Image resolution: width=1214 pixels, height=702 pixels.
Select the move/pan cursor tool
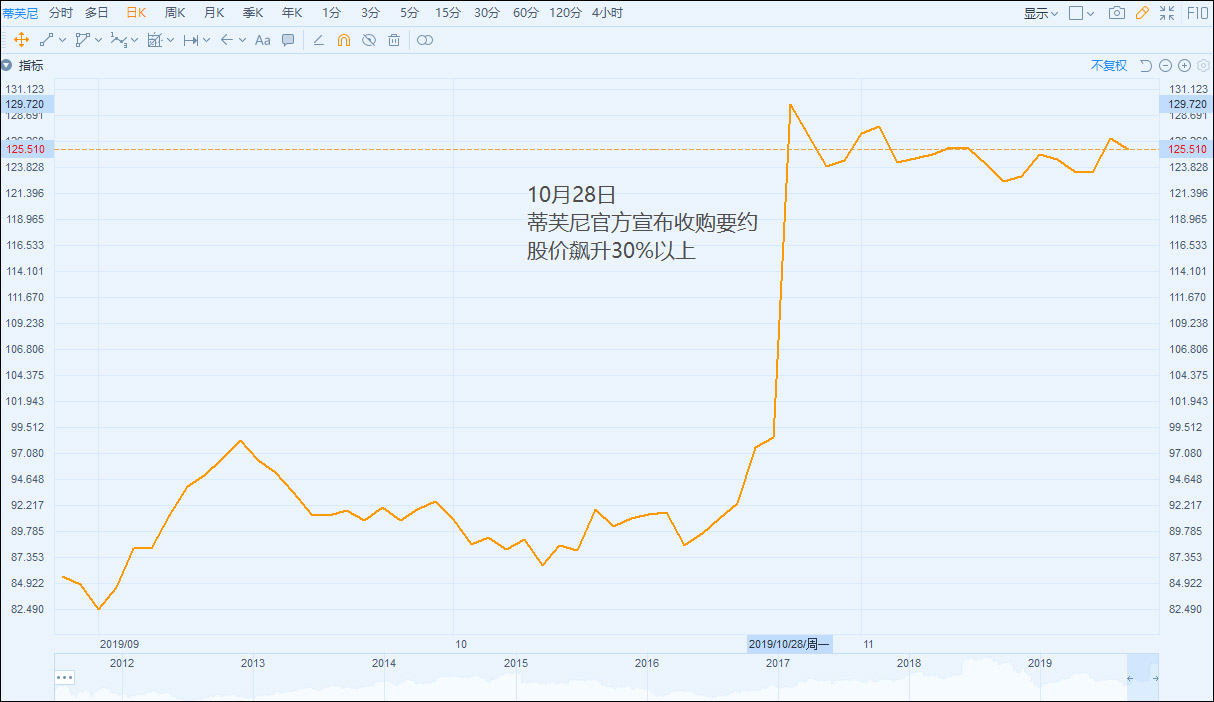(21, 40)
